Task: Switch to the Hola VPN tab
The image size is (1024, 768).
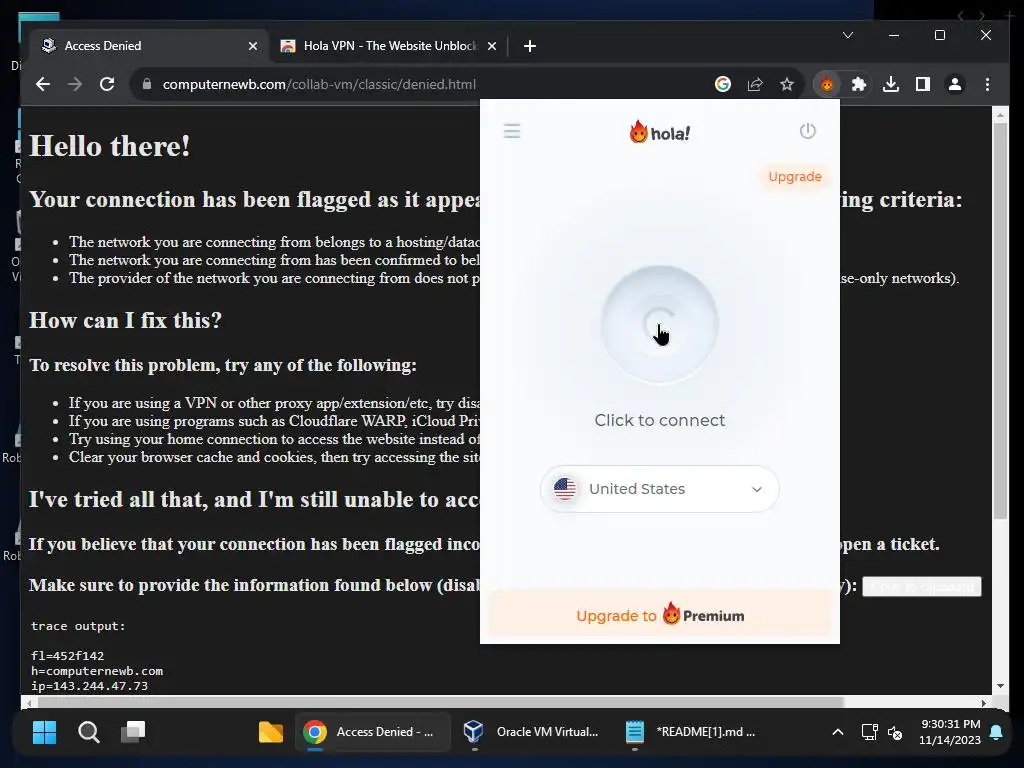Action: (x=389, y=46)
